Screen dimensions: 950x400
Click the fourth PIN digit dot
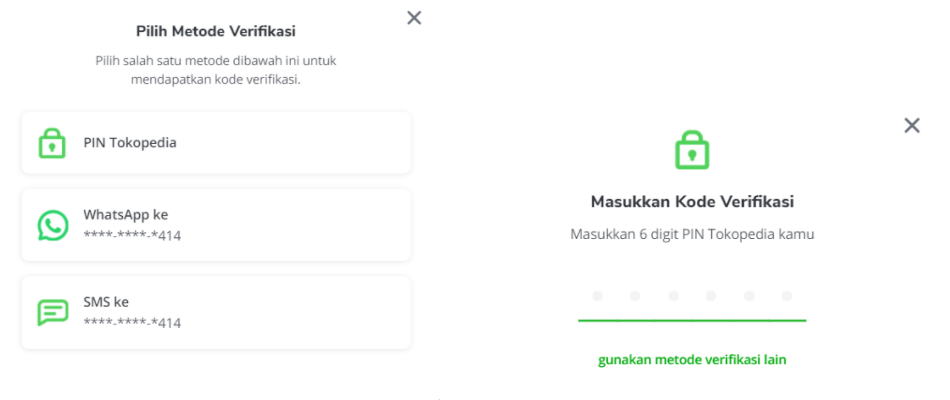click(711, 296)
